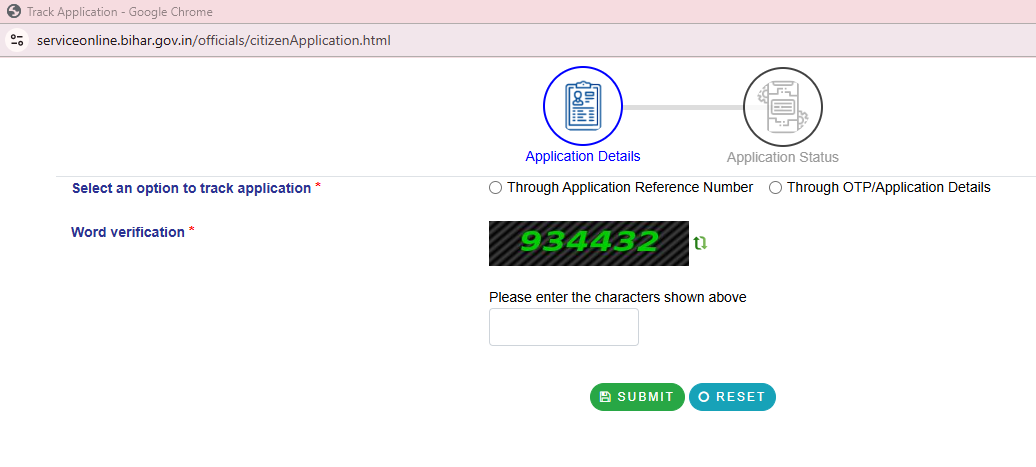Image resolution: width=1036 pixels, height=467 pixels.
Task: Select Through OTP/Application Details radio
Action: pos(776,188)
